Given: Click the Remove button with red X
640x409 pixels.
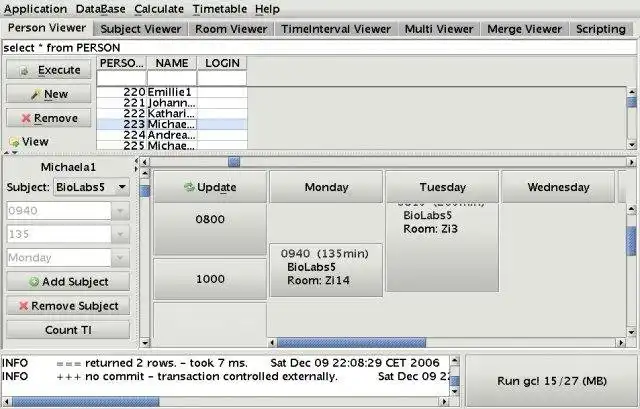Looking at the screenshot, I should point(49,118).
